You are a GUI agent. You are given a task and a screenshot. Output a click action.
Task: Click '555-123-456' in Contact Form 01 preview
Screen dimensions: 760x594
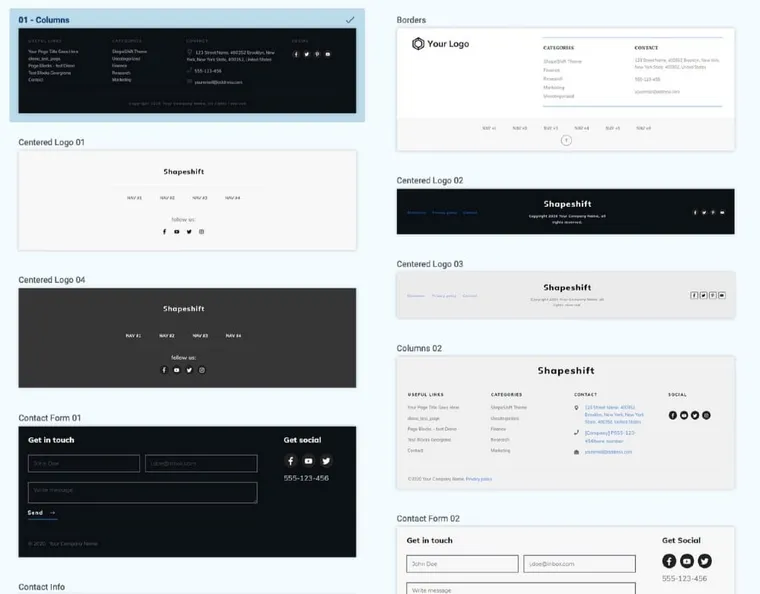coord(306,478)
